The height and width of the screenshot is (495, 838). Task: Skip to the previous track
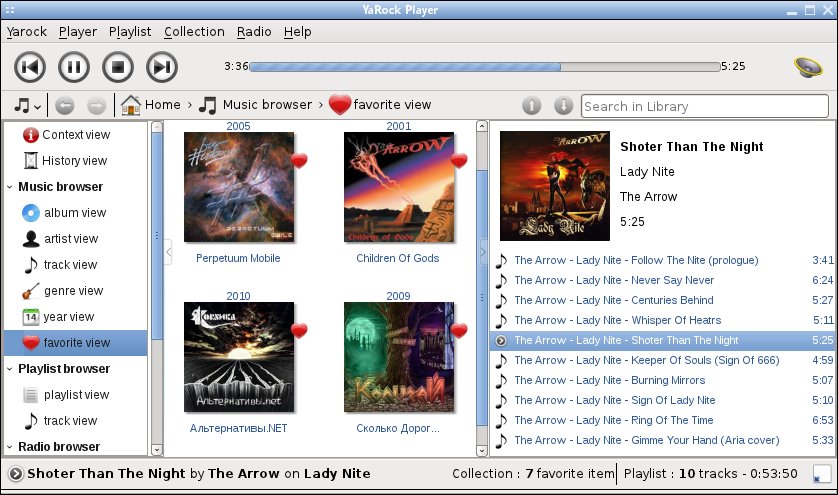click(x=30, y=67)
